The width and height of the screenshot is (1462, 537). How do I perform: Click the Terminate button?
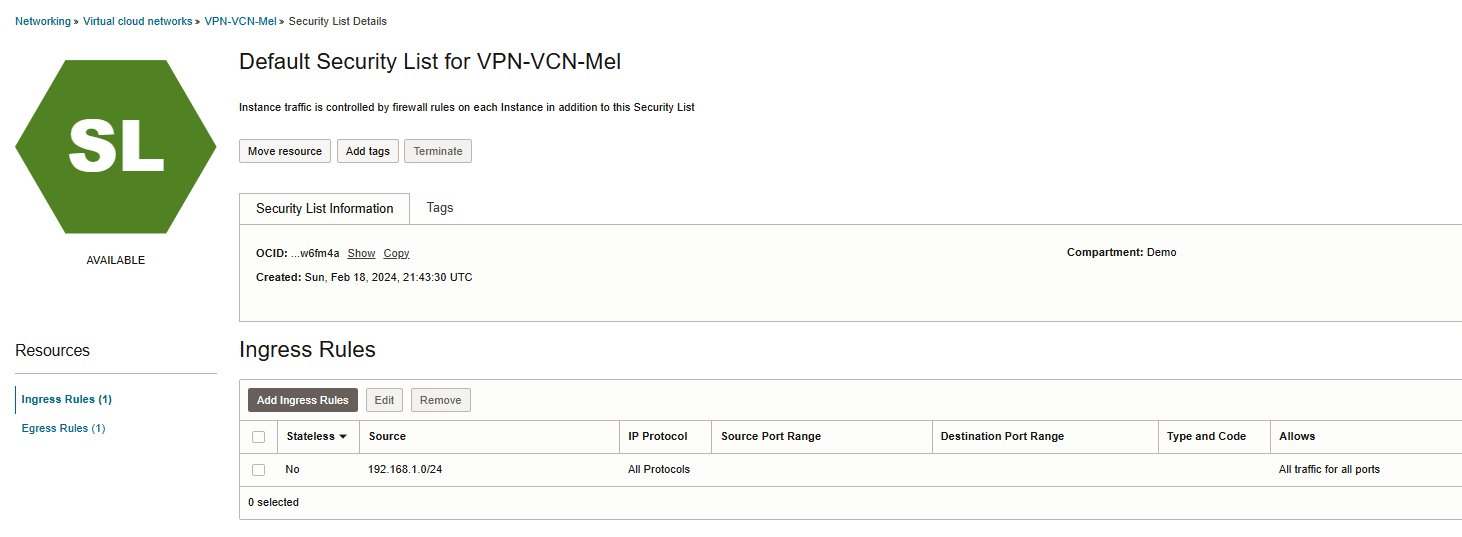click(x=438, y=151)
